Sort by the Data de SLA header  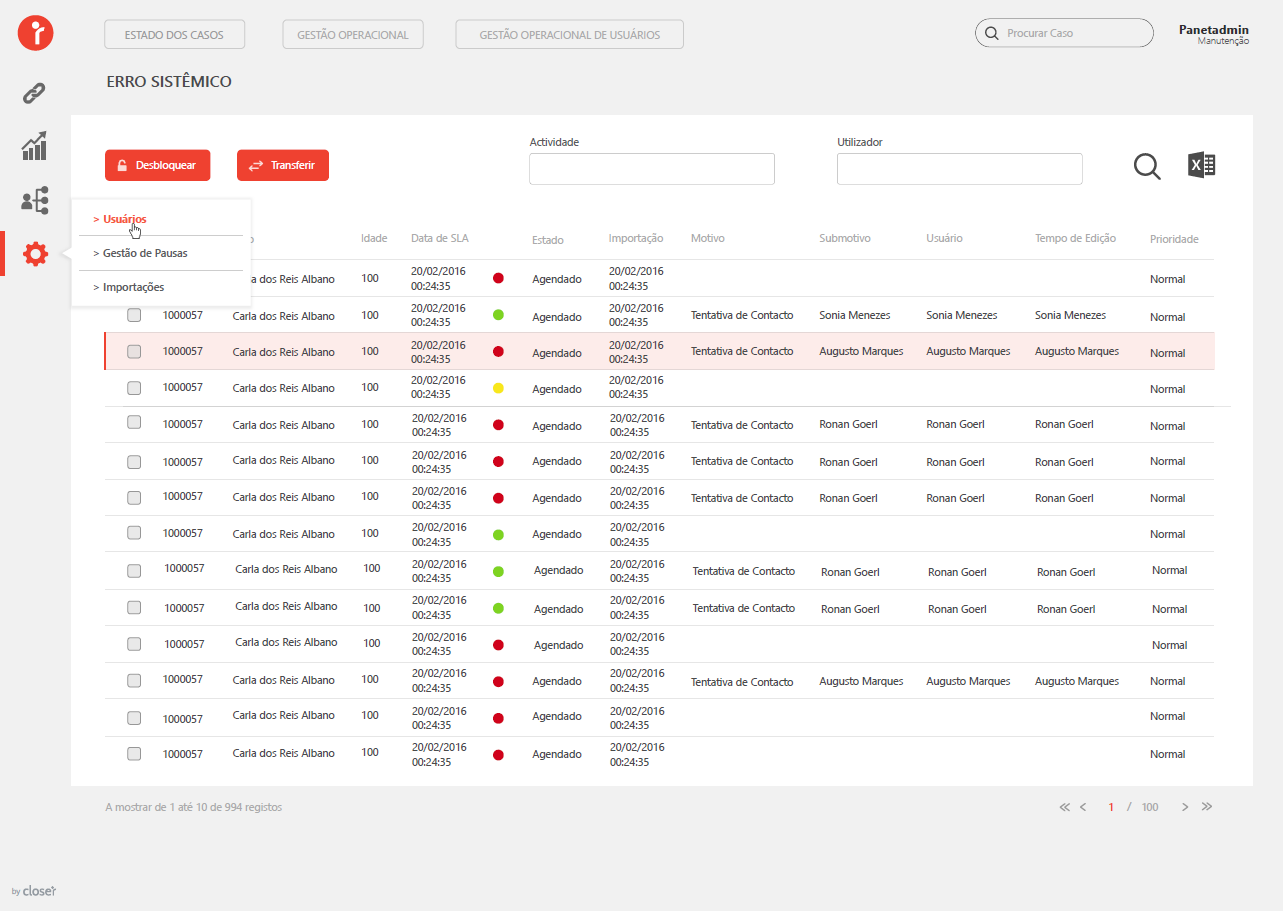coord(439,238)
